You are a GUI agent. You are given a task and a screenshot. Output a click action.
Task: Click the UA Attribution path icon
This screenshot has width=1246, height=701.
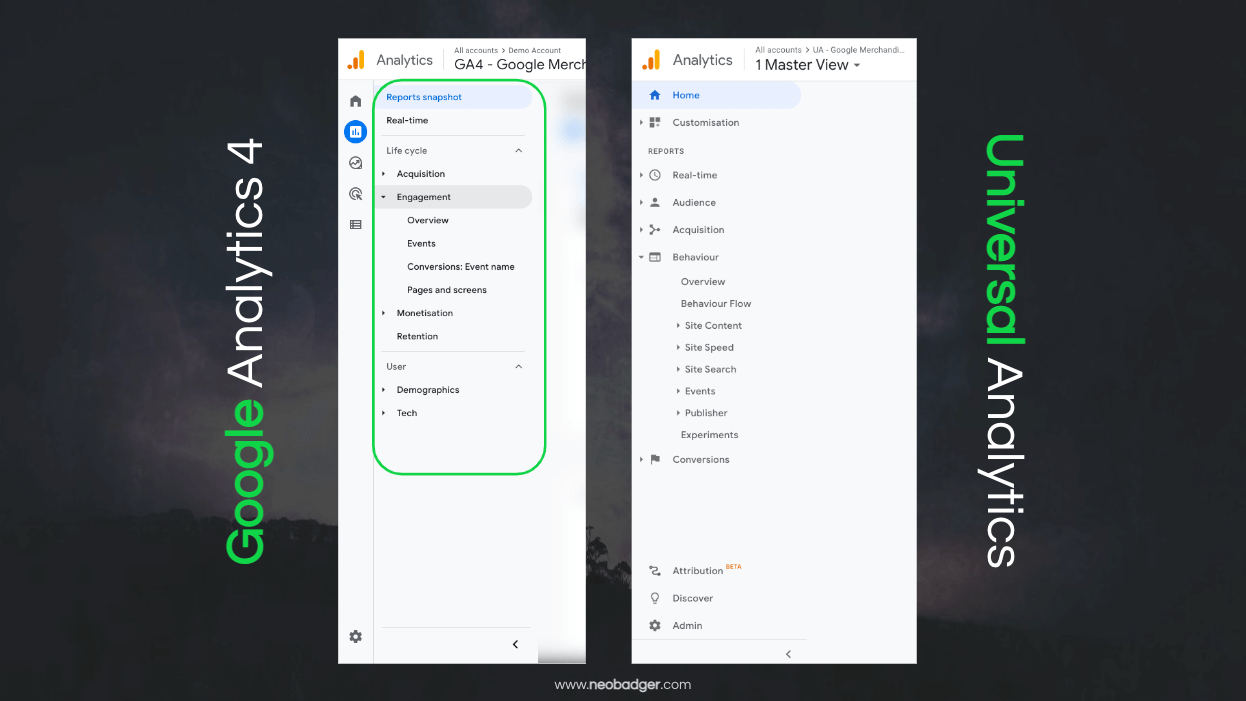click(x=655, y=571)
